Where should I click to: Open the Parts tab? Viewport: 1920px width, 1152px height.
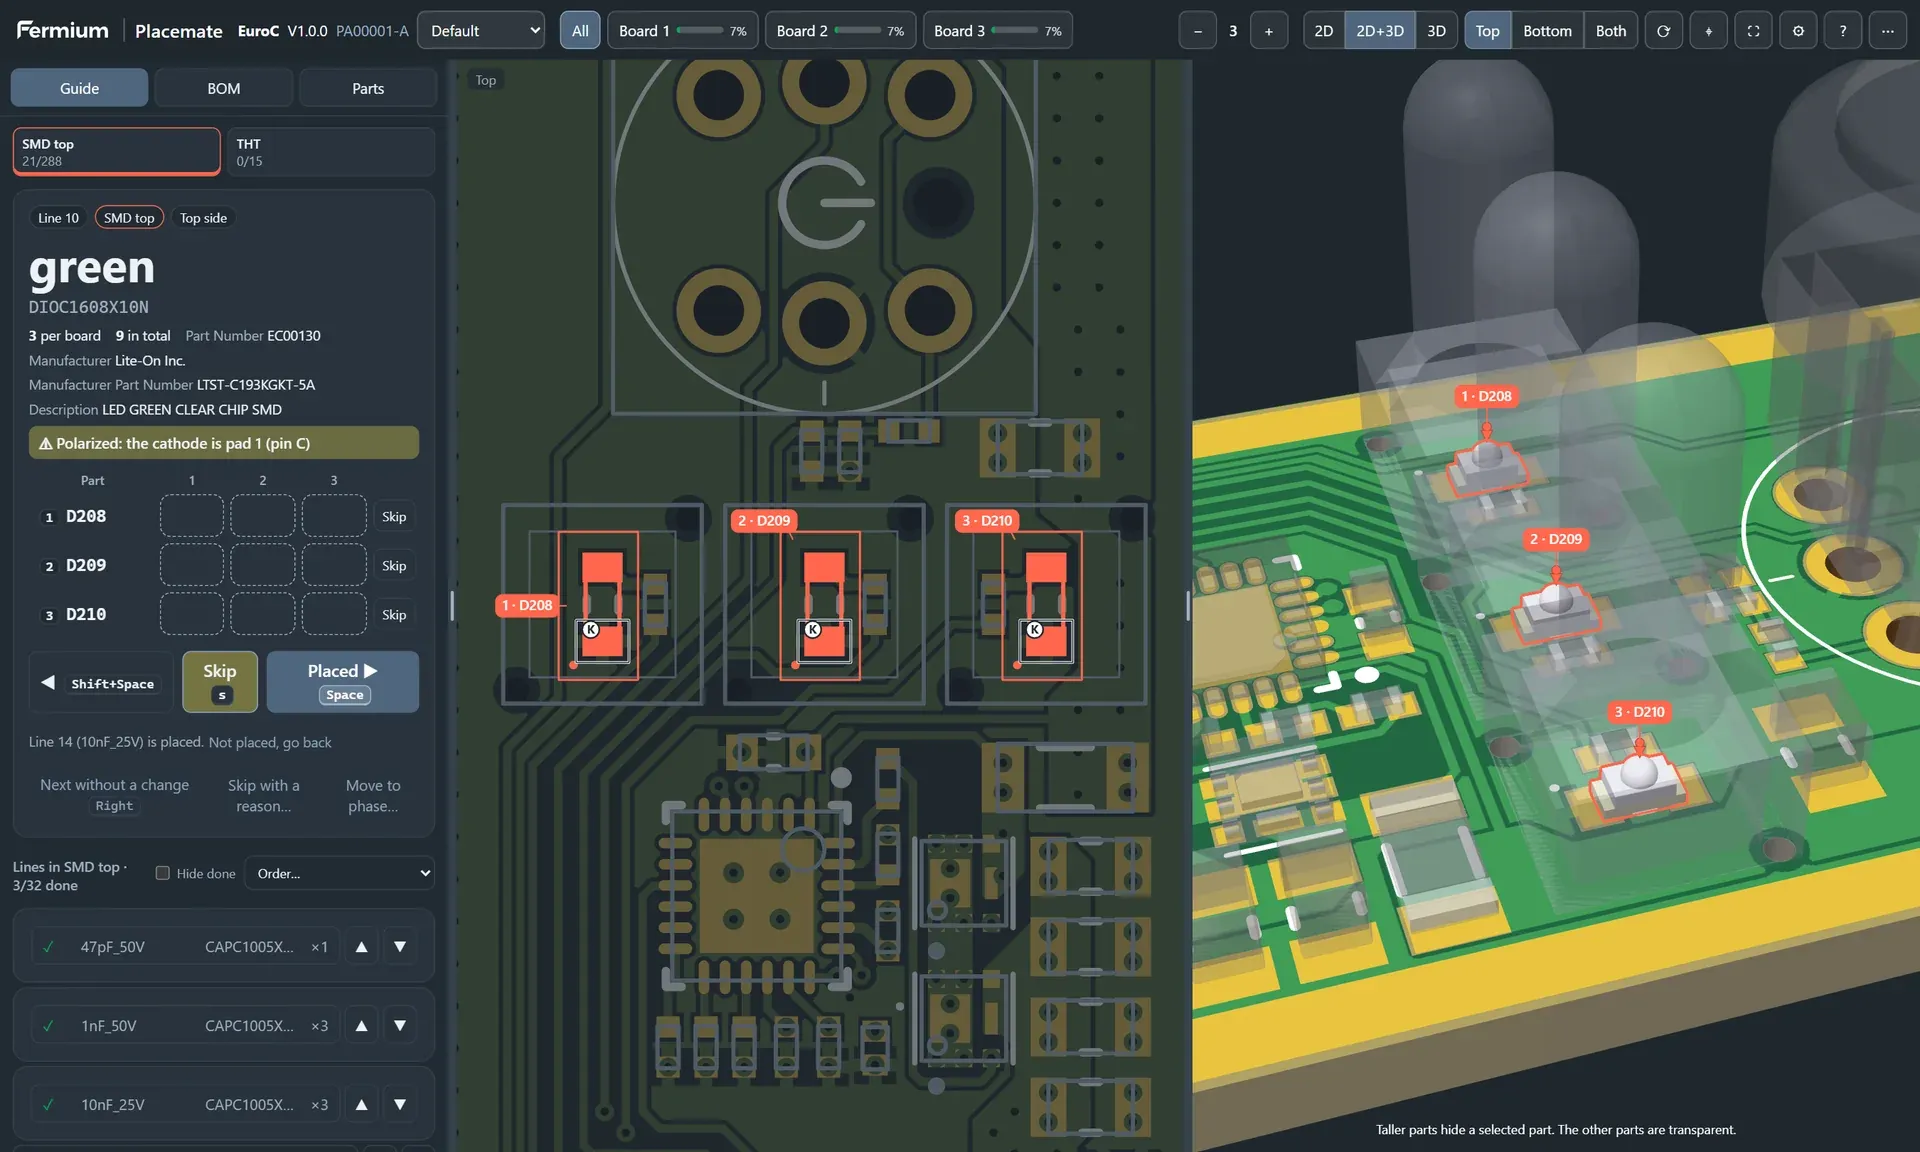coord(368,88)
